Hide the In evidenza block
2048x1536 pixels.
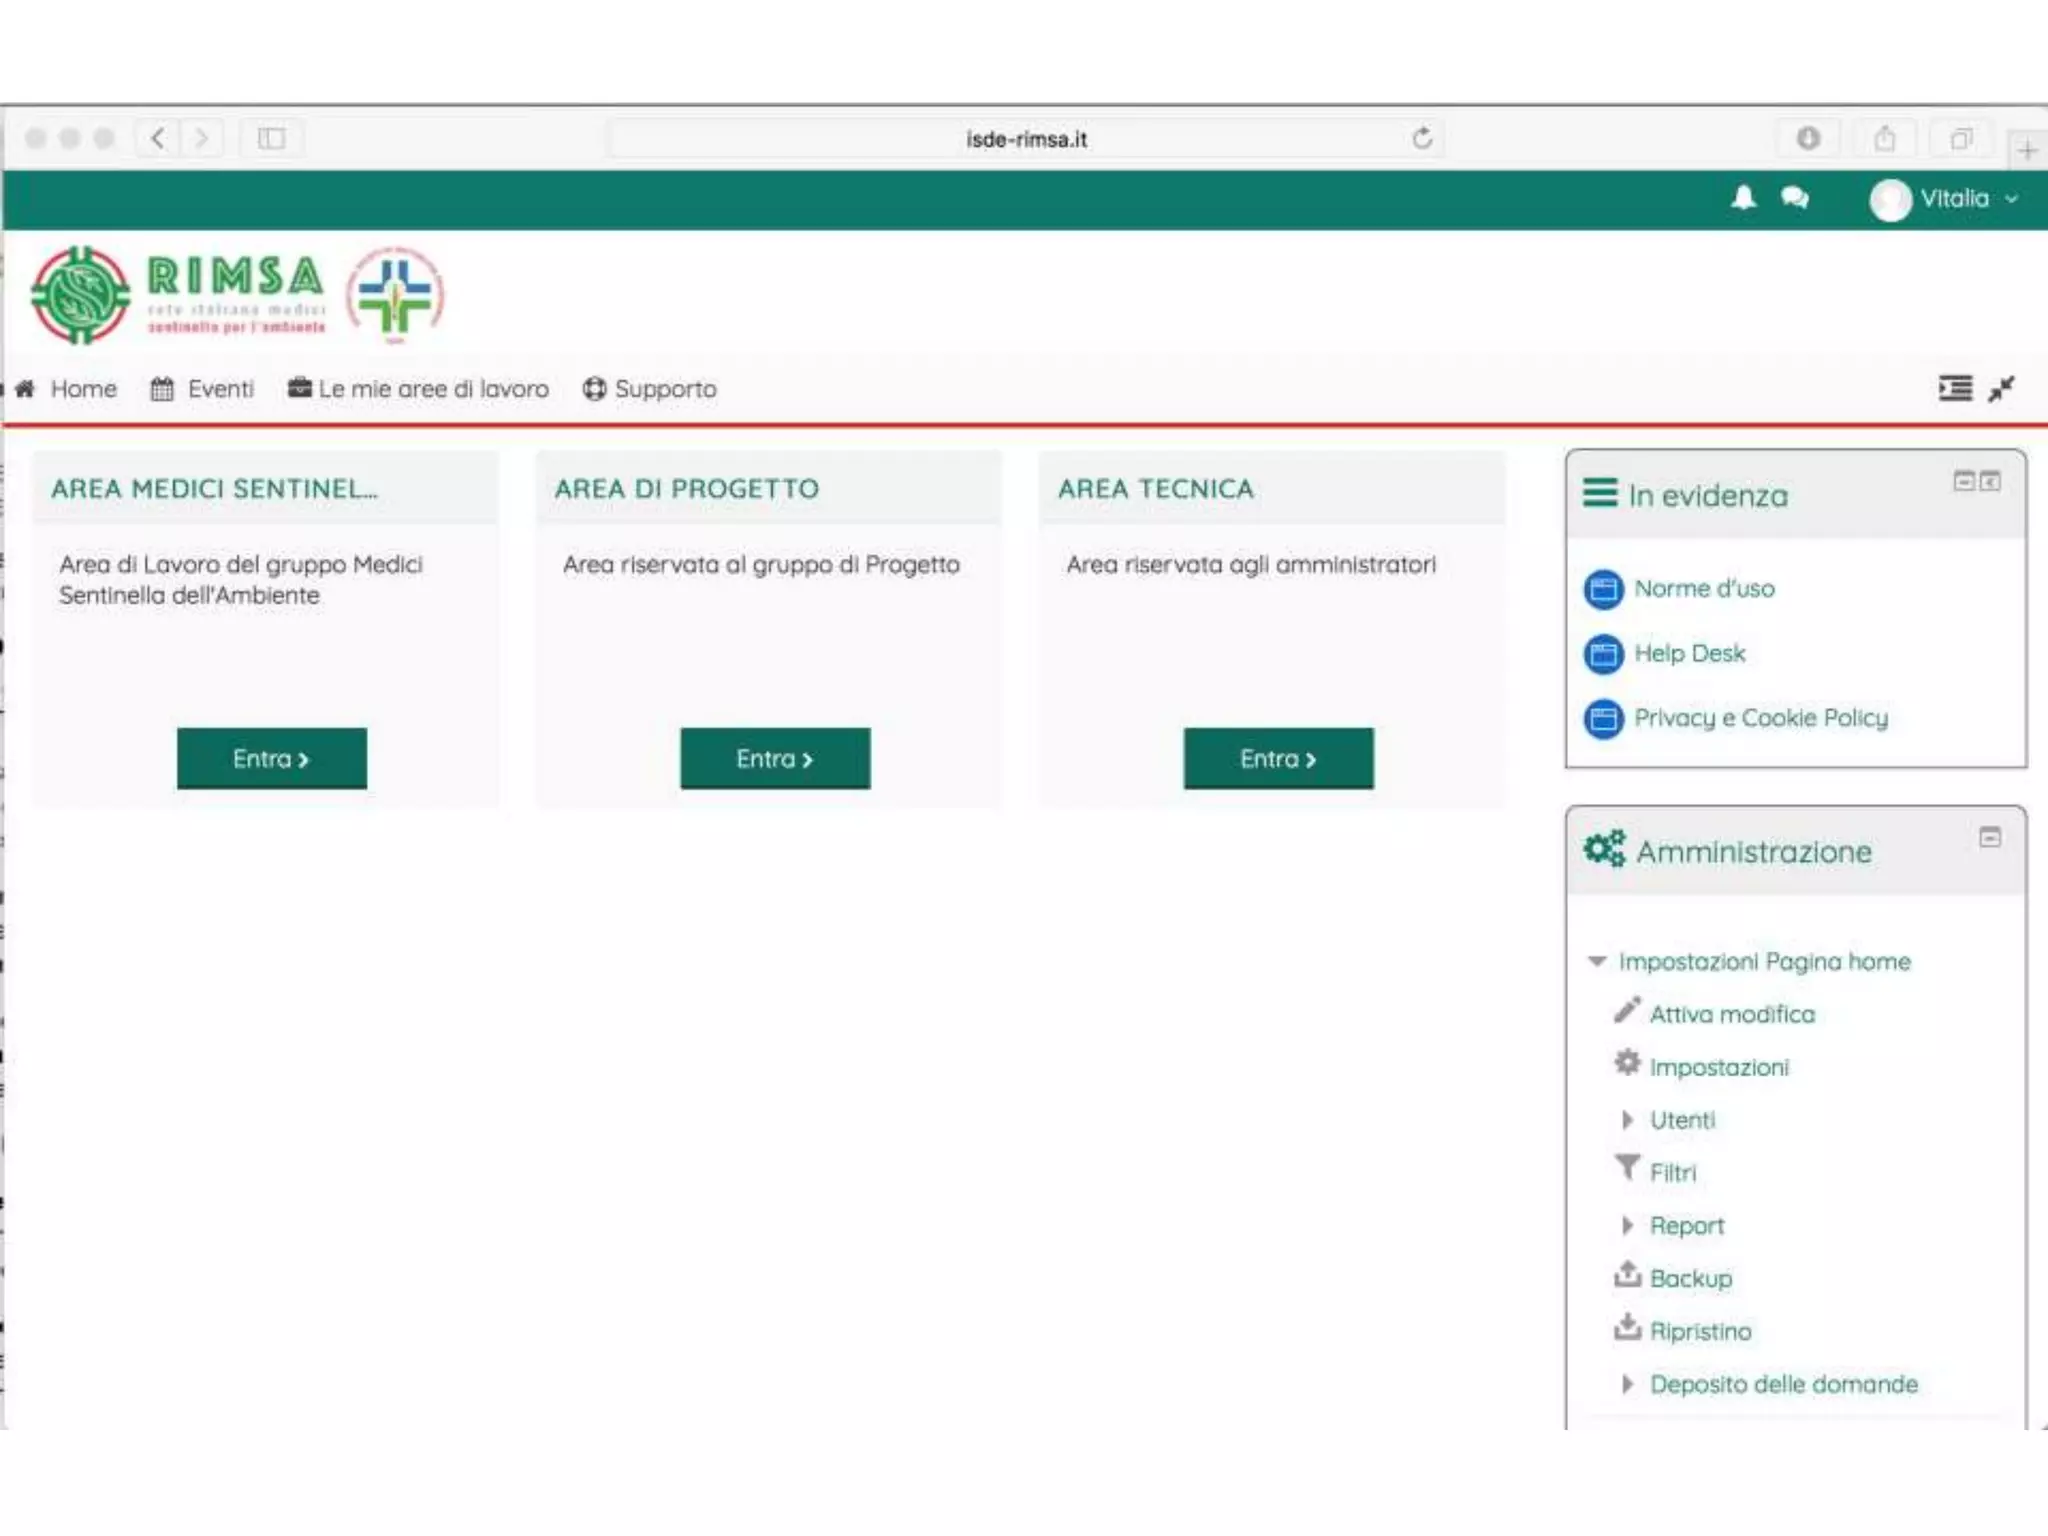coord(1964,482)
